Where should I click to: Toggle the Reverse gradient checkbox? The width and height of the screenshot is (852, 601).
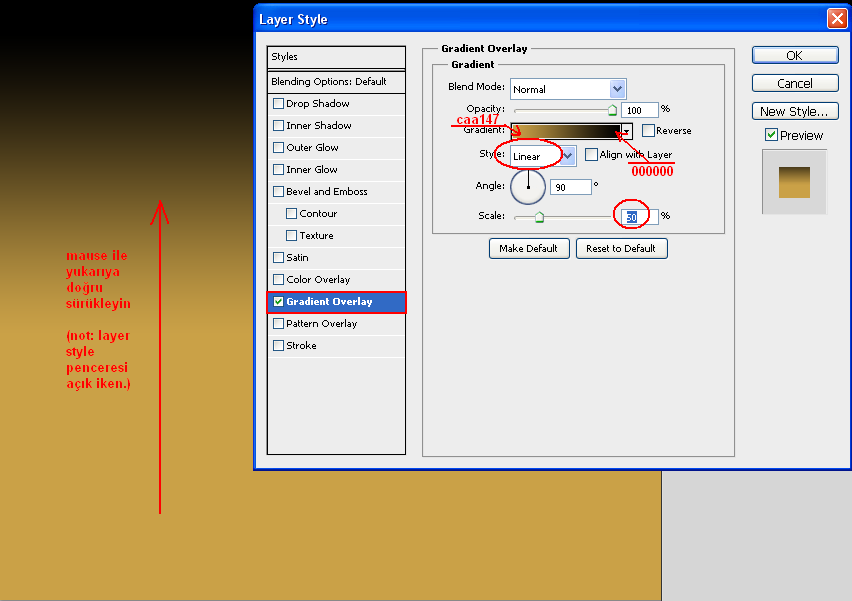point(648,130)
